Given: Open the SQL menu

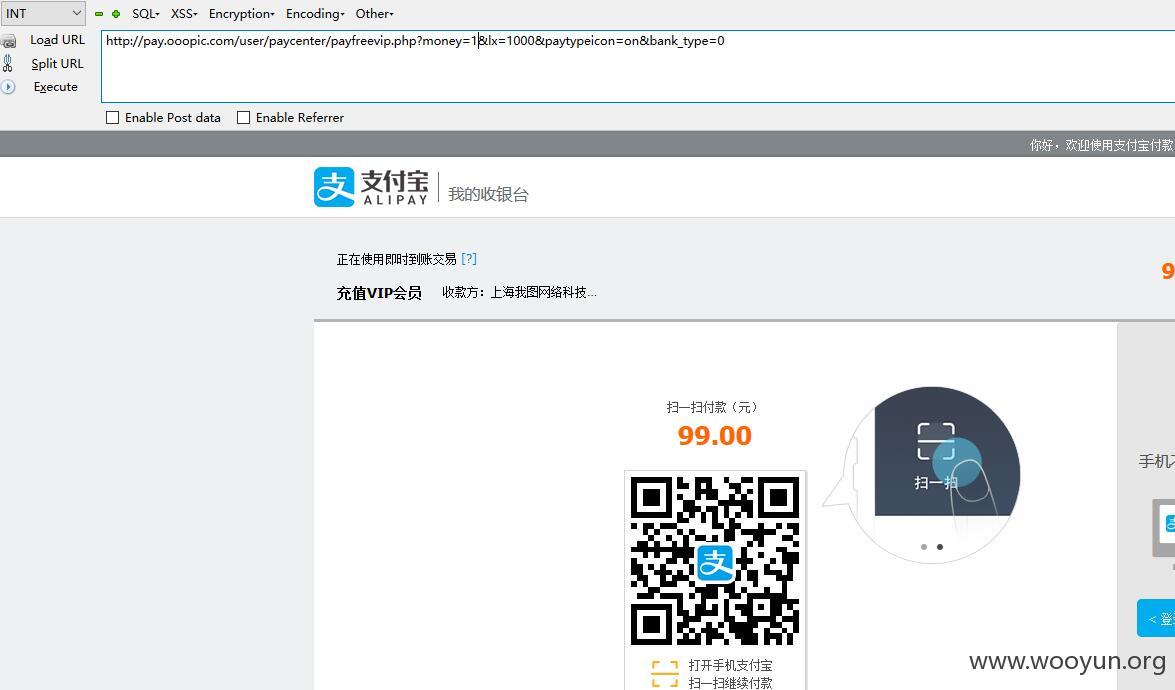Looking at the screenshot, I should (x=145, y=13).
